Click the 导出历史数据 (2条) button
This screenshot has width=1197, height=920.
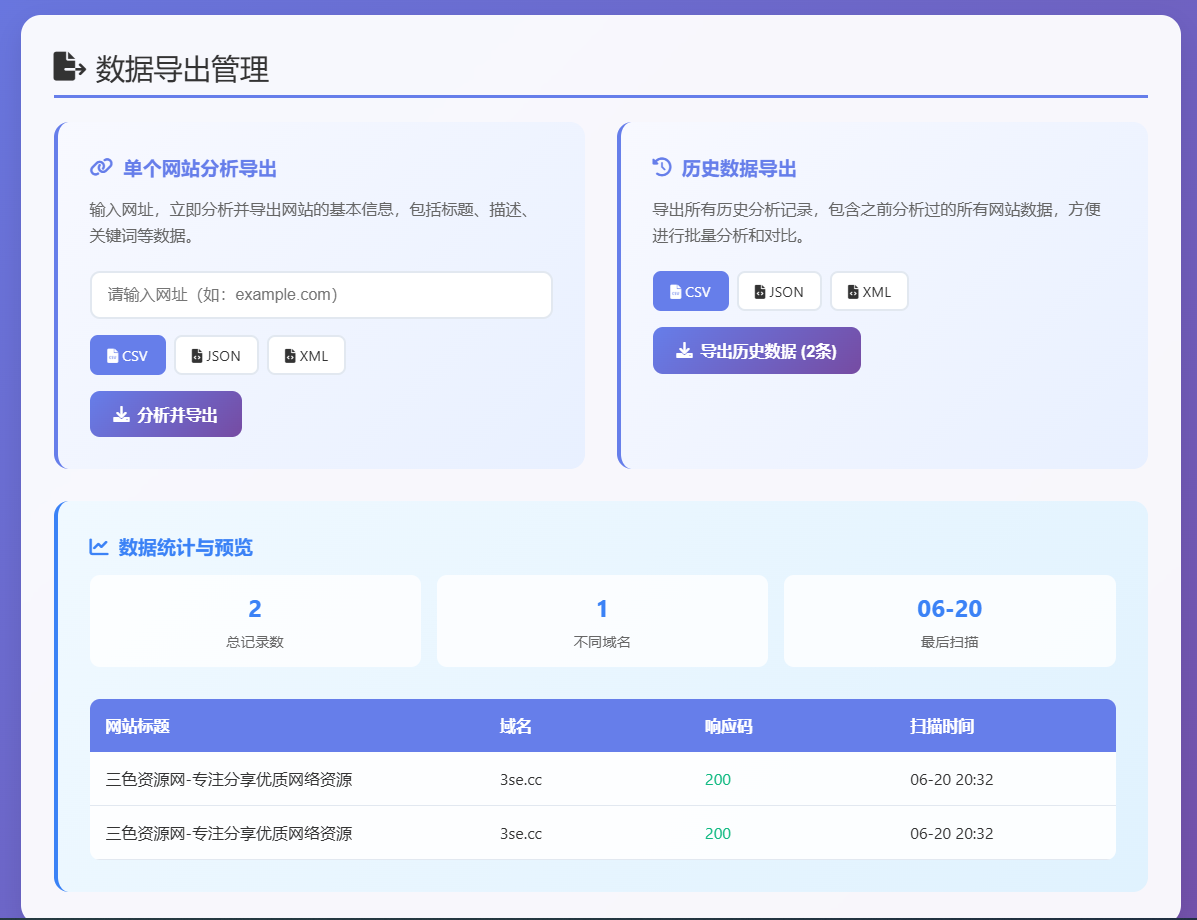coord(756,350)
